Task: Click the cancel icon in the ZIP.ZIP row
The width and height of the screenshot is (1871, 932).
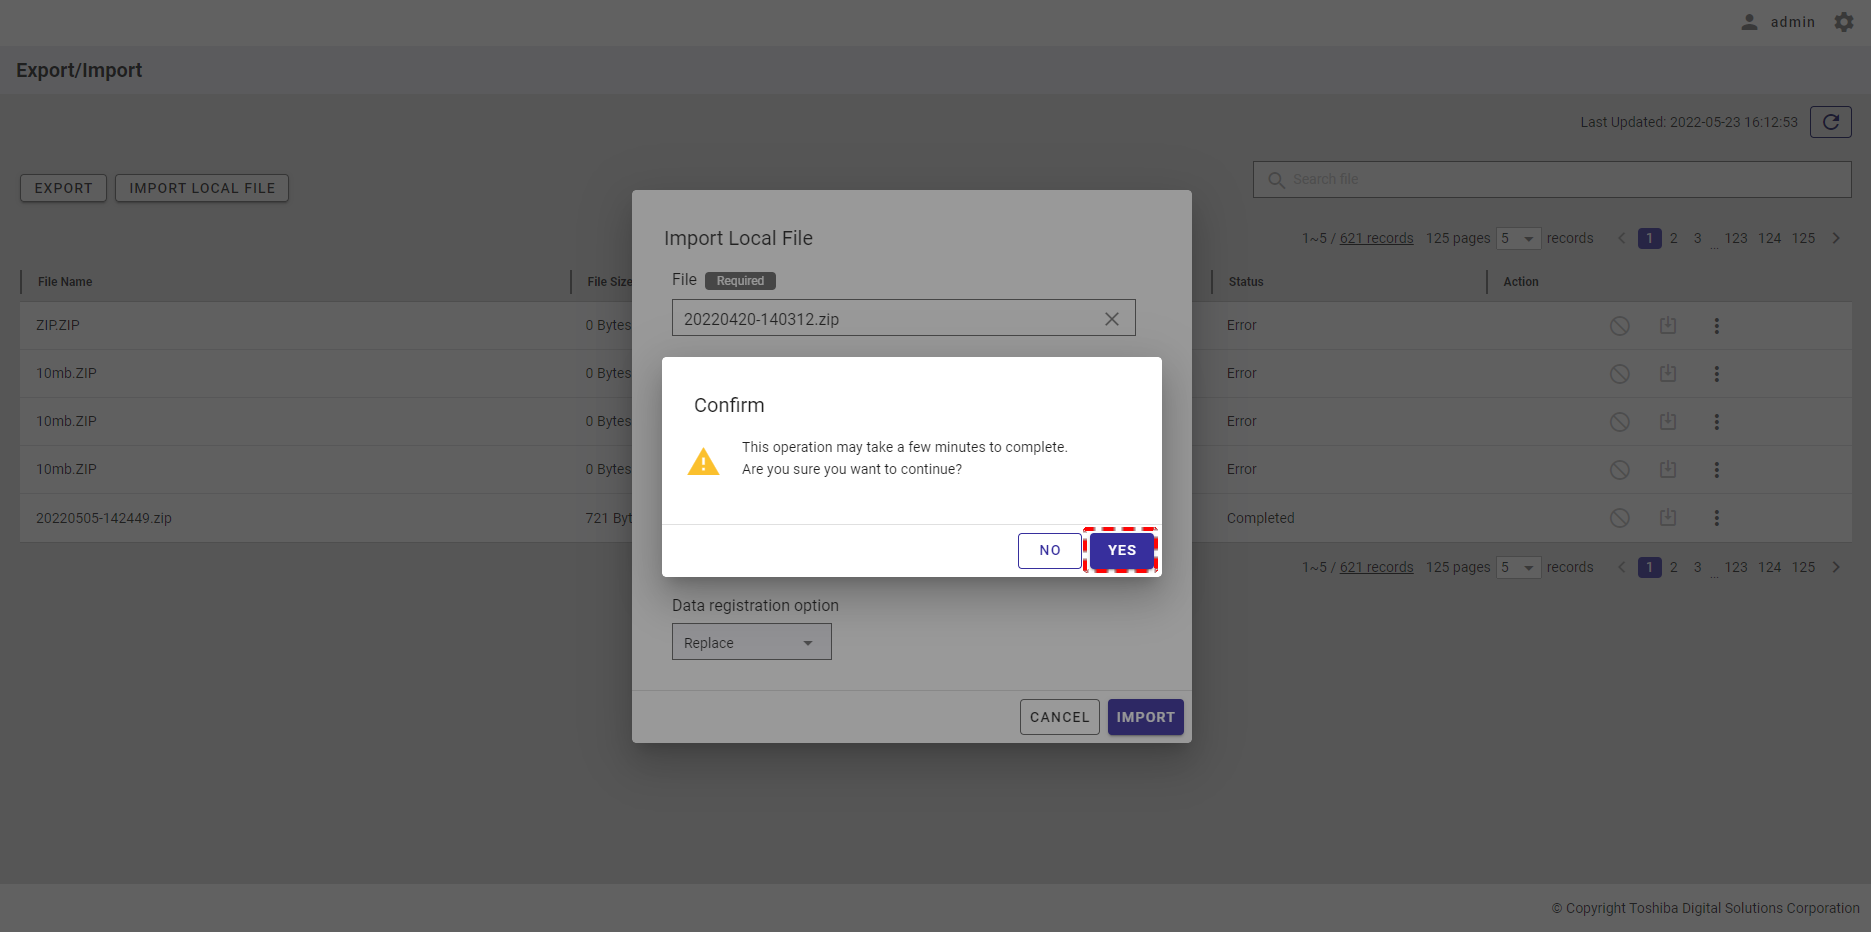Action: point(1619,326)
